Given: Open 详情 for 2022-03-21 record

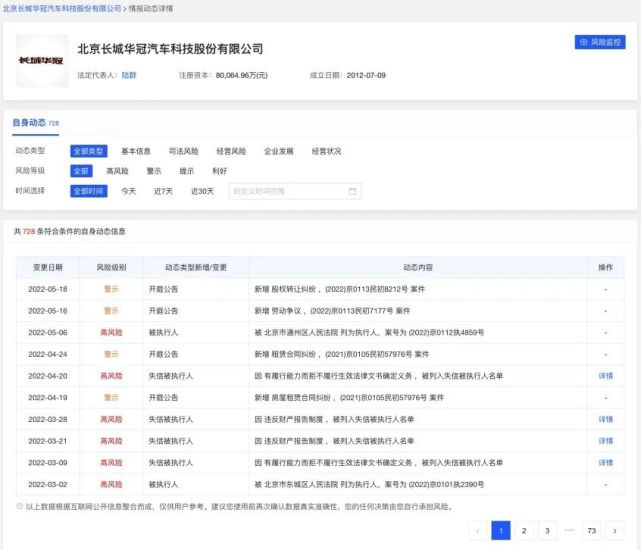Looking at the screenshot, I should click(605, 441).
